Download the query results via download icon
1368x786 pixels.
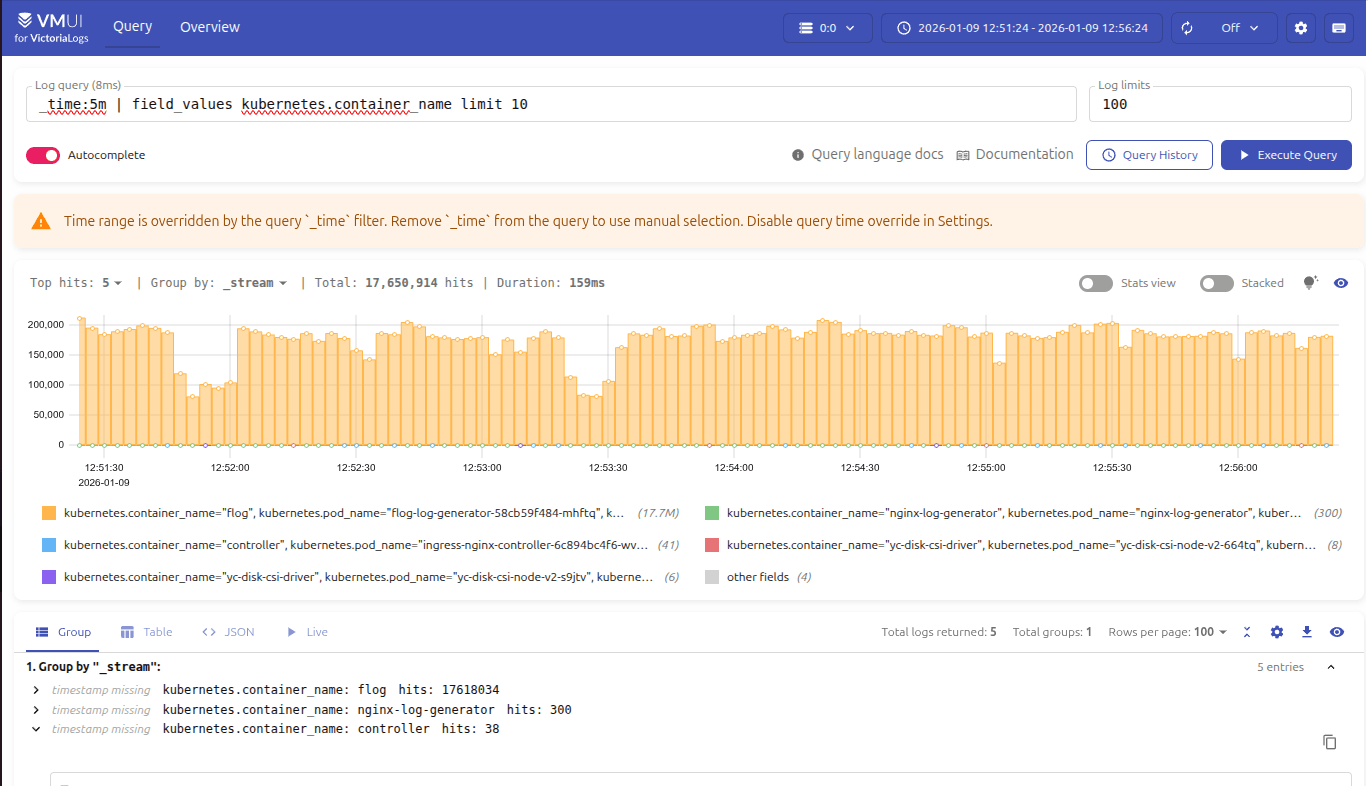(x=1307, y=632)
